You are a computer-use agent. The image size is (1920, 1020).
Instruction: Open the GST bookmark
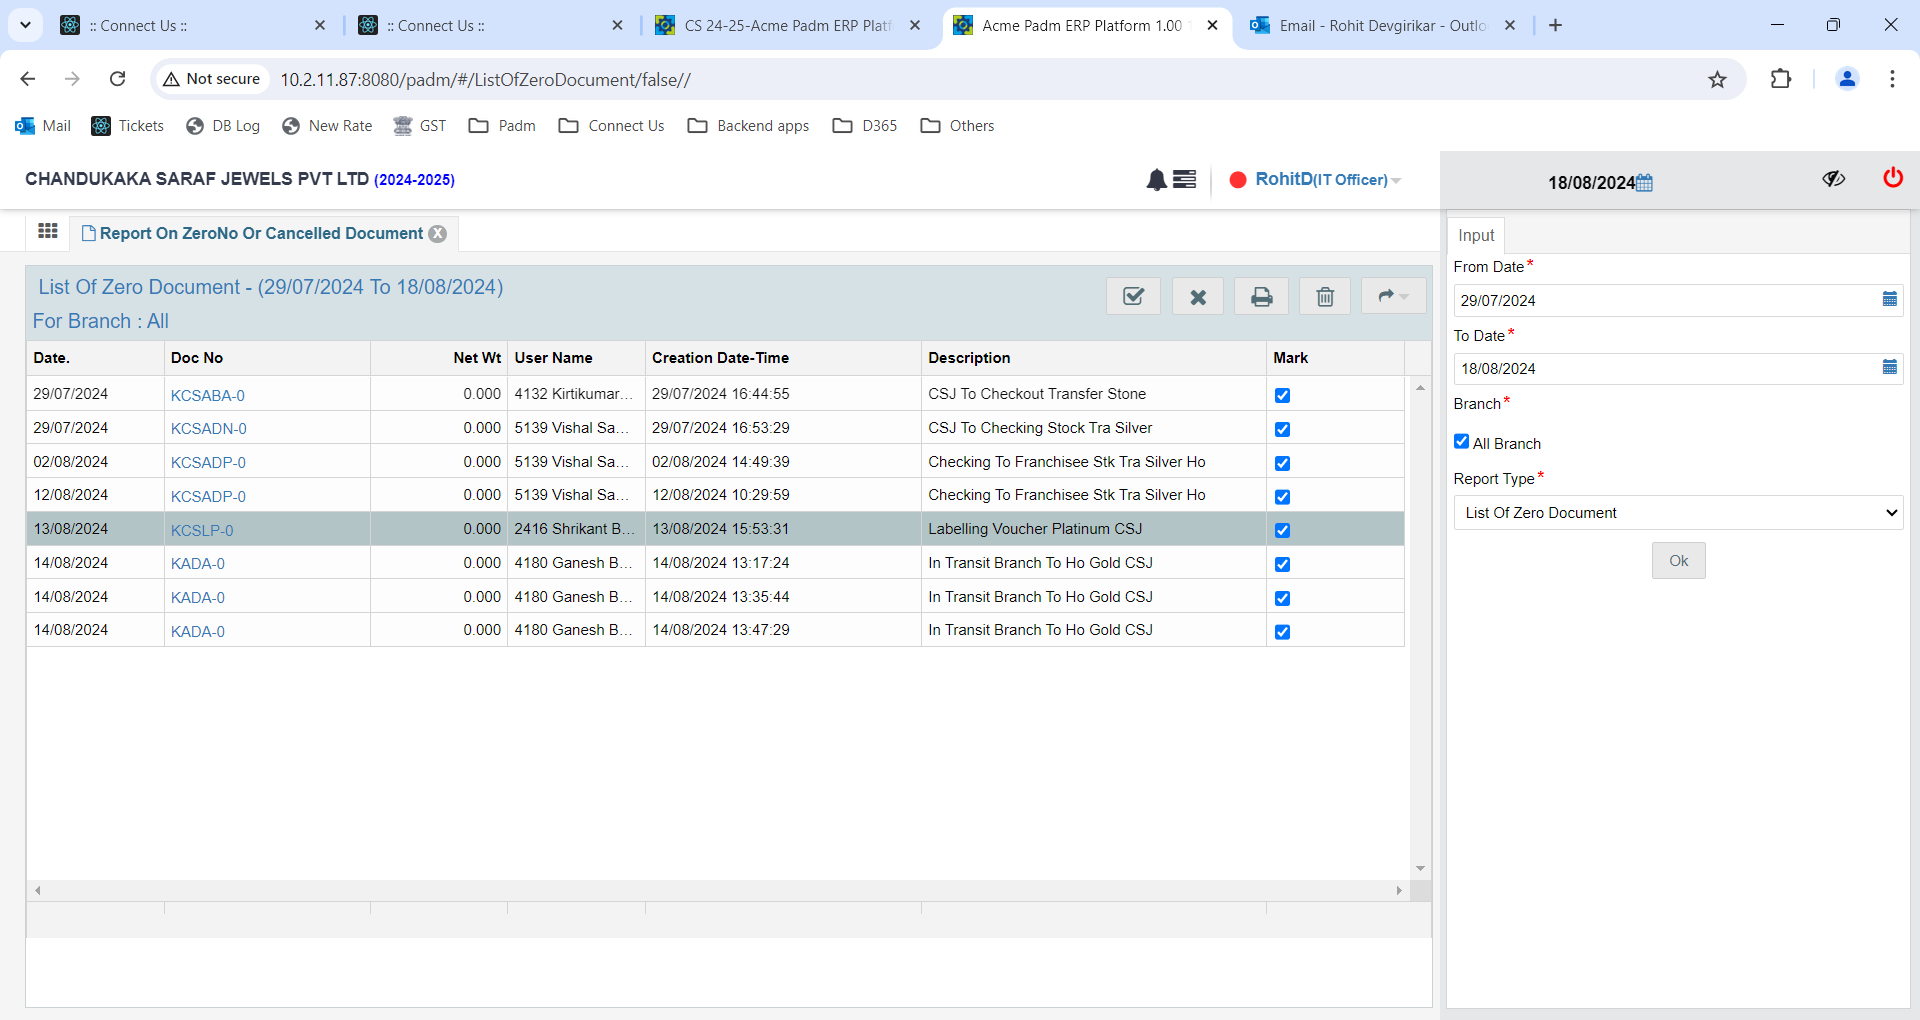click(420, 126)
